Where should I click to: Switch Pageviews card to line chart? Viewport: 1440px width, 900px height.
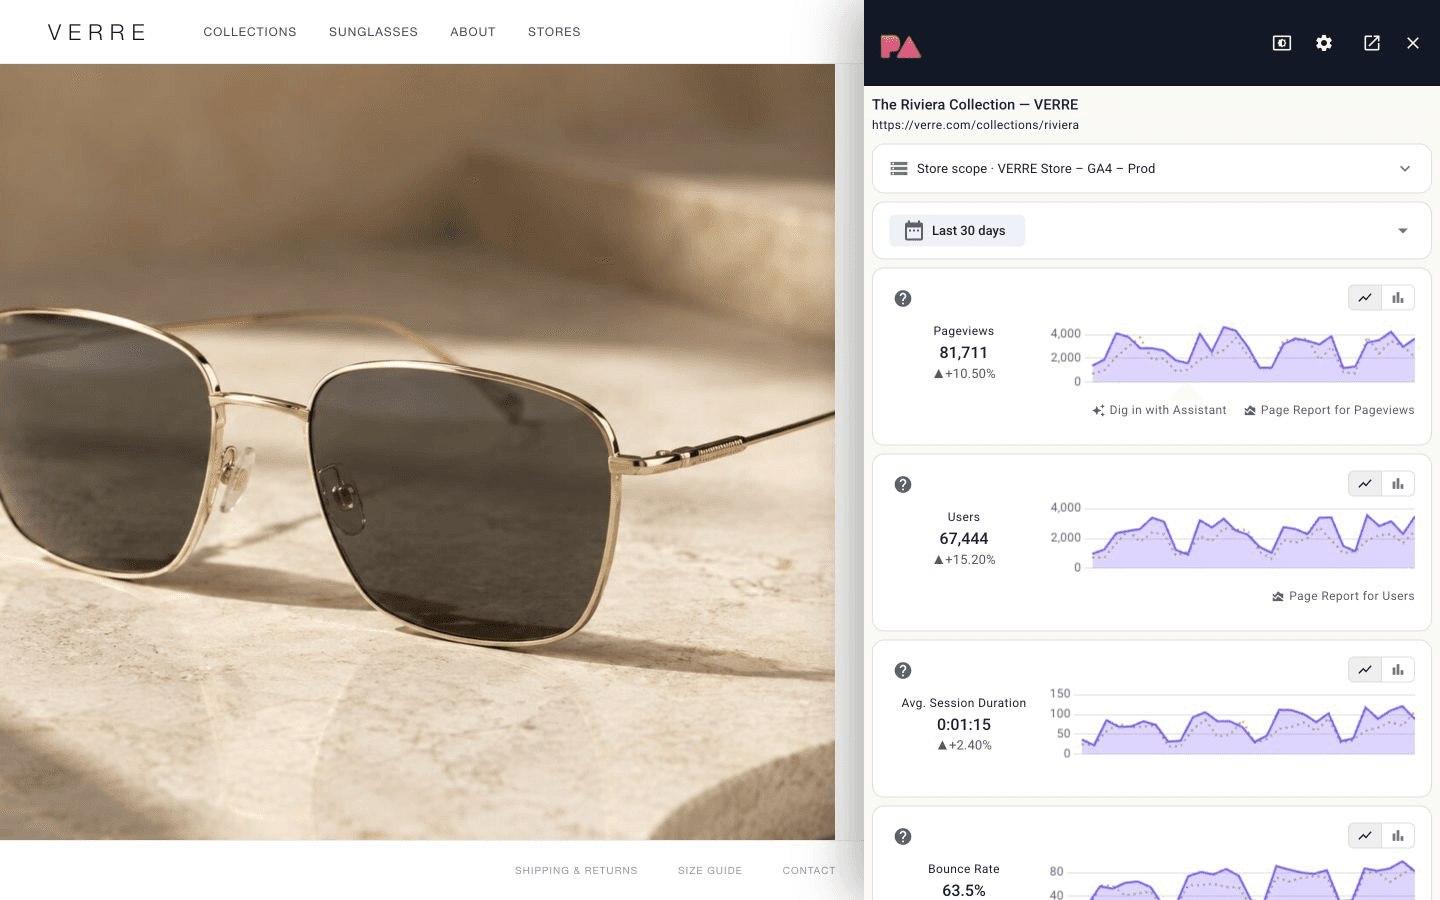coord(1365,298)
